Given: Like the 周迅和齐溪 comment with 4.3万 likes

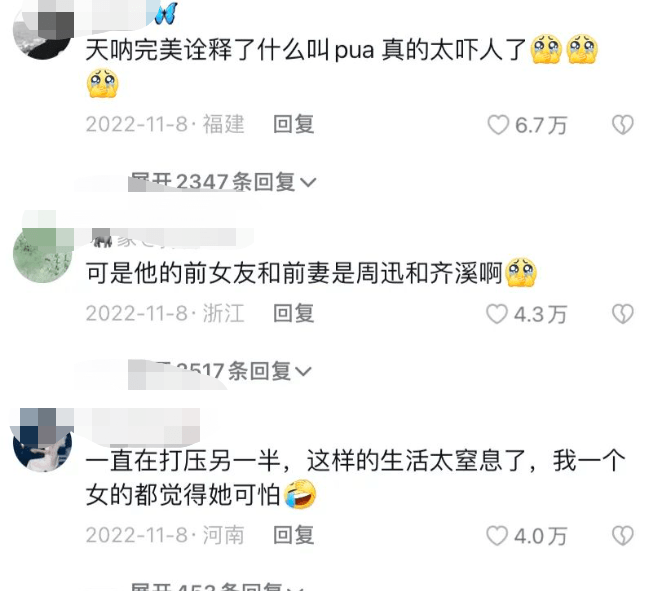Looking at the screenshot, I should [x=497, y=314].
